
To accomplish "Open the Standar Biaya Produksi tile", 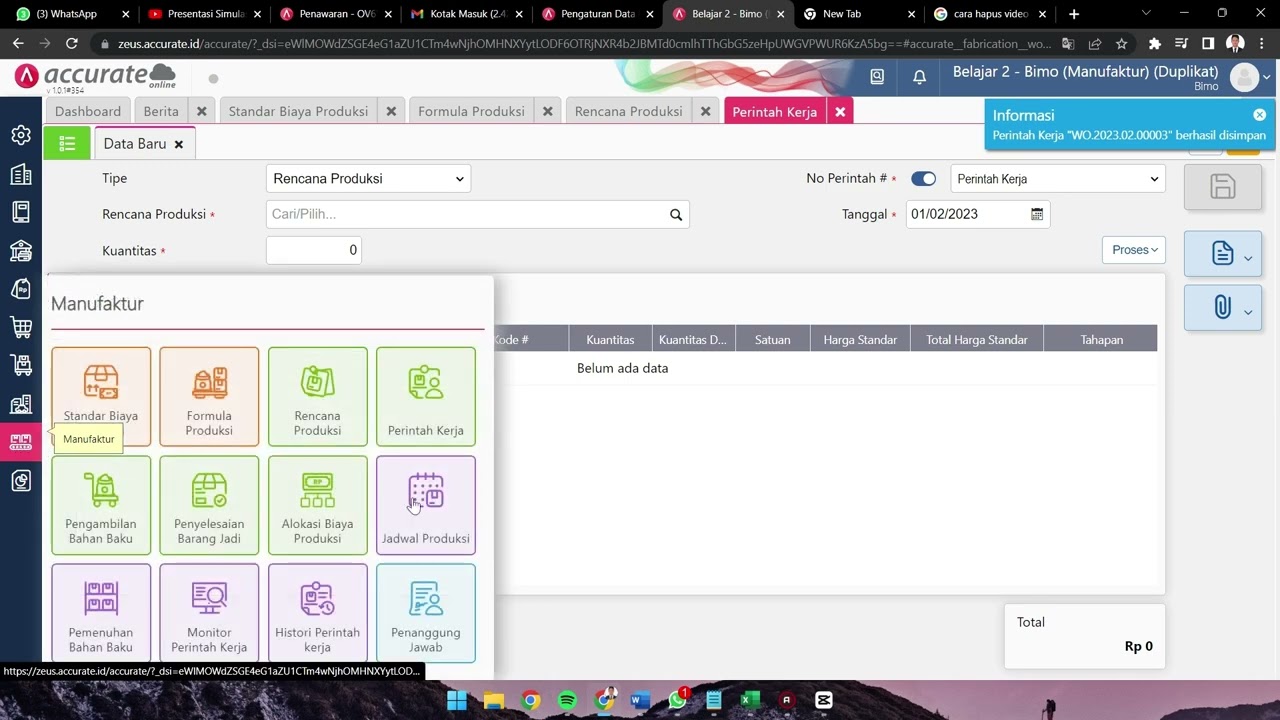I will coord(101,396).
